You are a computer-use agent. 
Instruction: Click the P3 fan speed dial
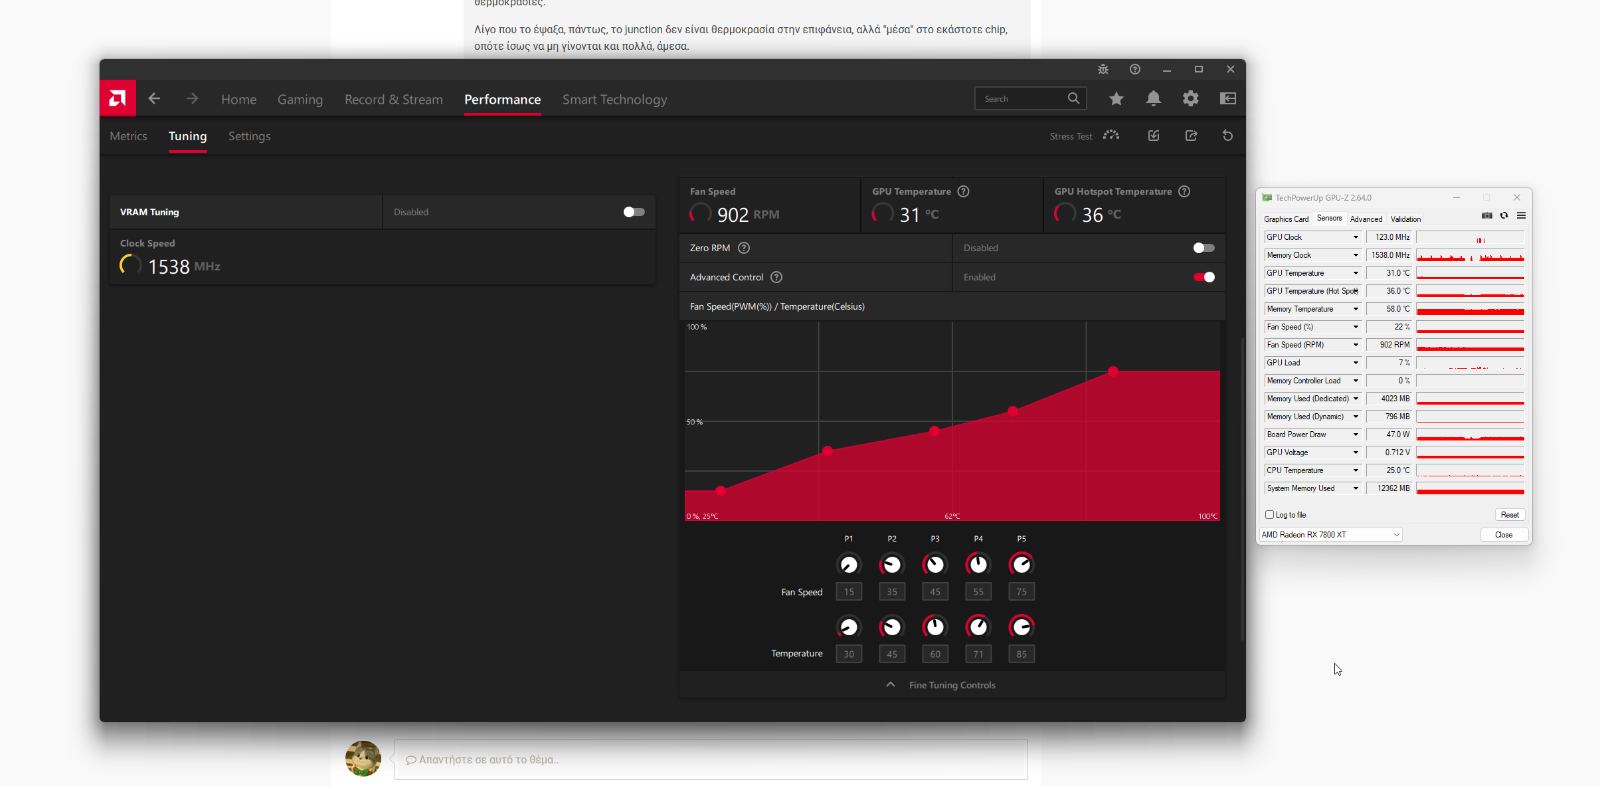[935, 565]
